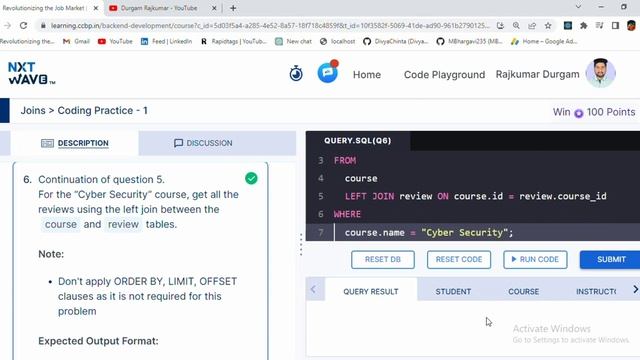640x360 pixels.
Task: Switch to the DISCUSSION tab
Action: (x=203, y=143)
